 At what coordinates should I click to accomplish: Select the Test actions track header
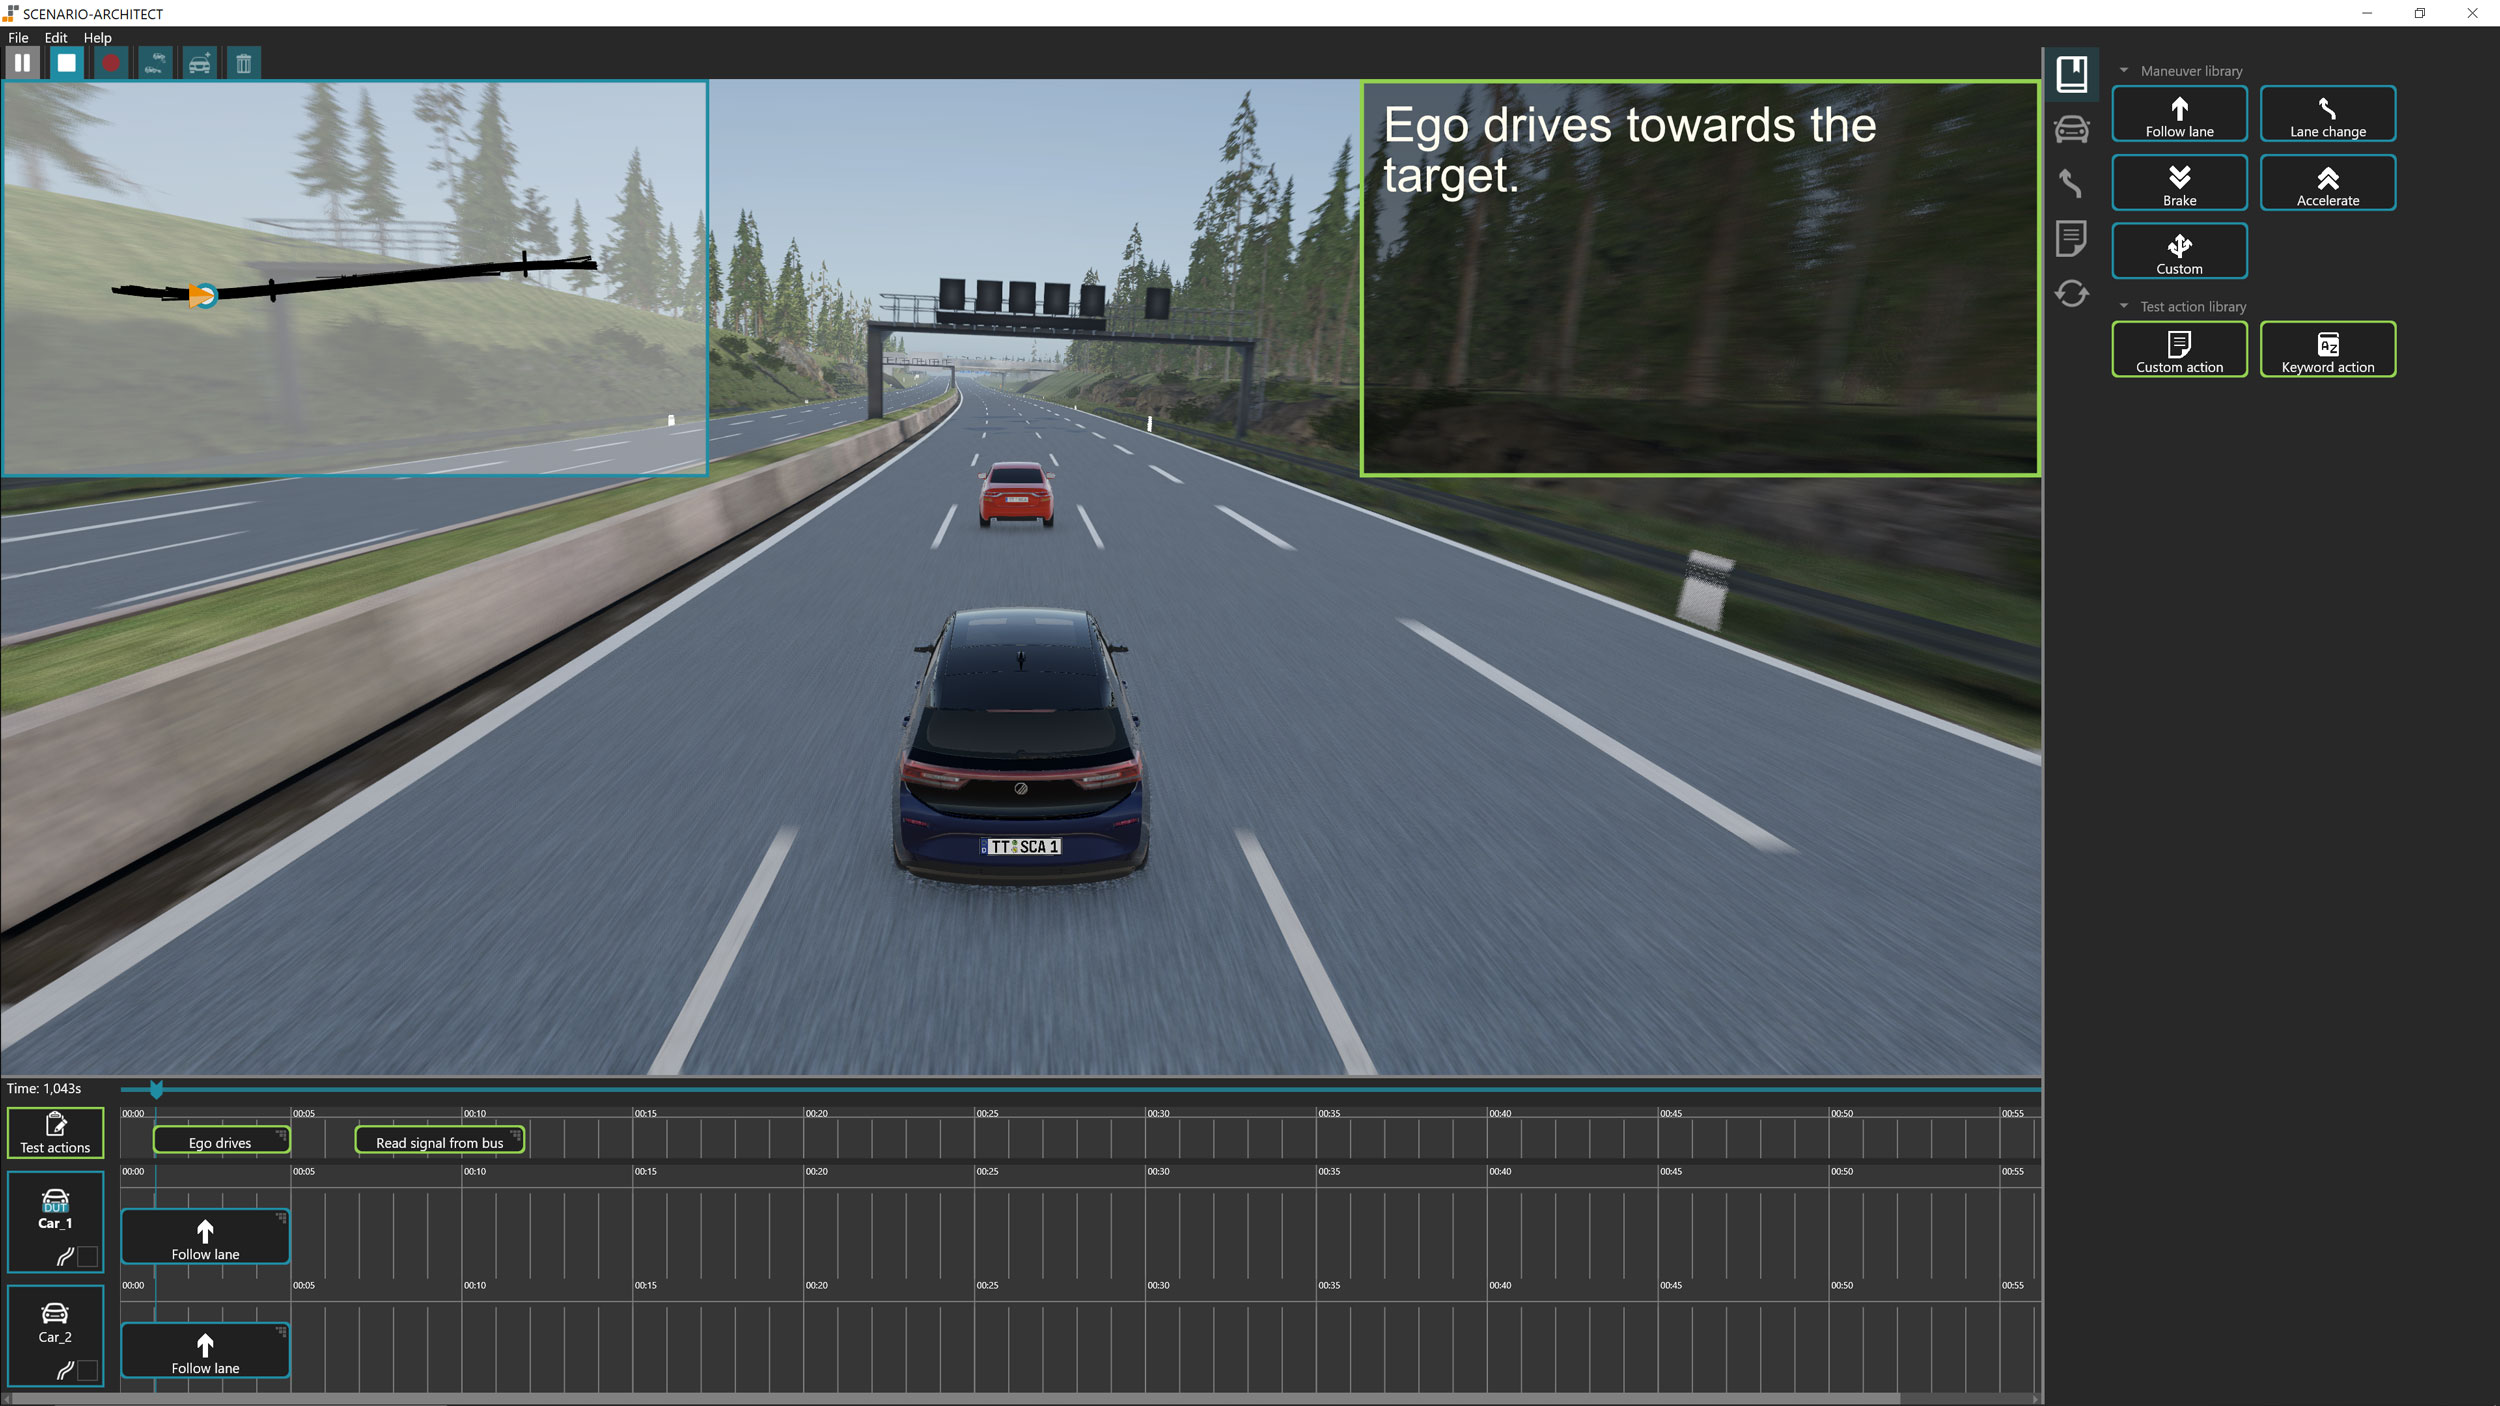[55, 1132]
